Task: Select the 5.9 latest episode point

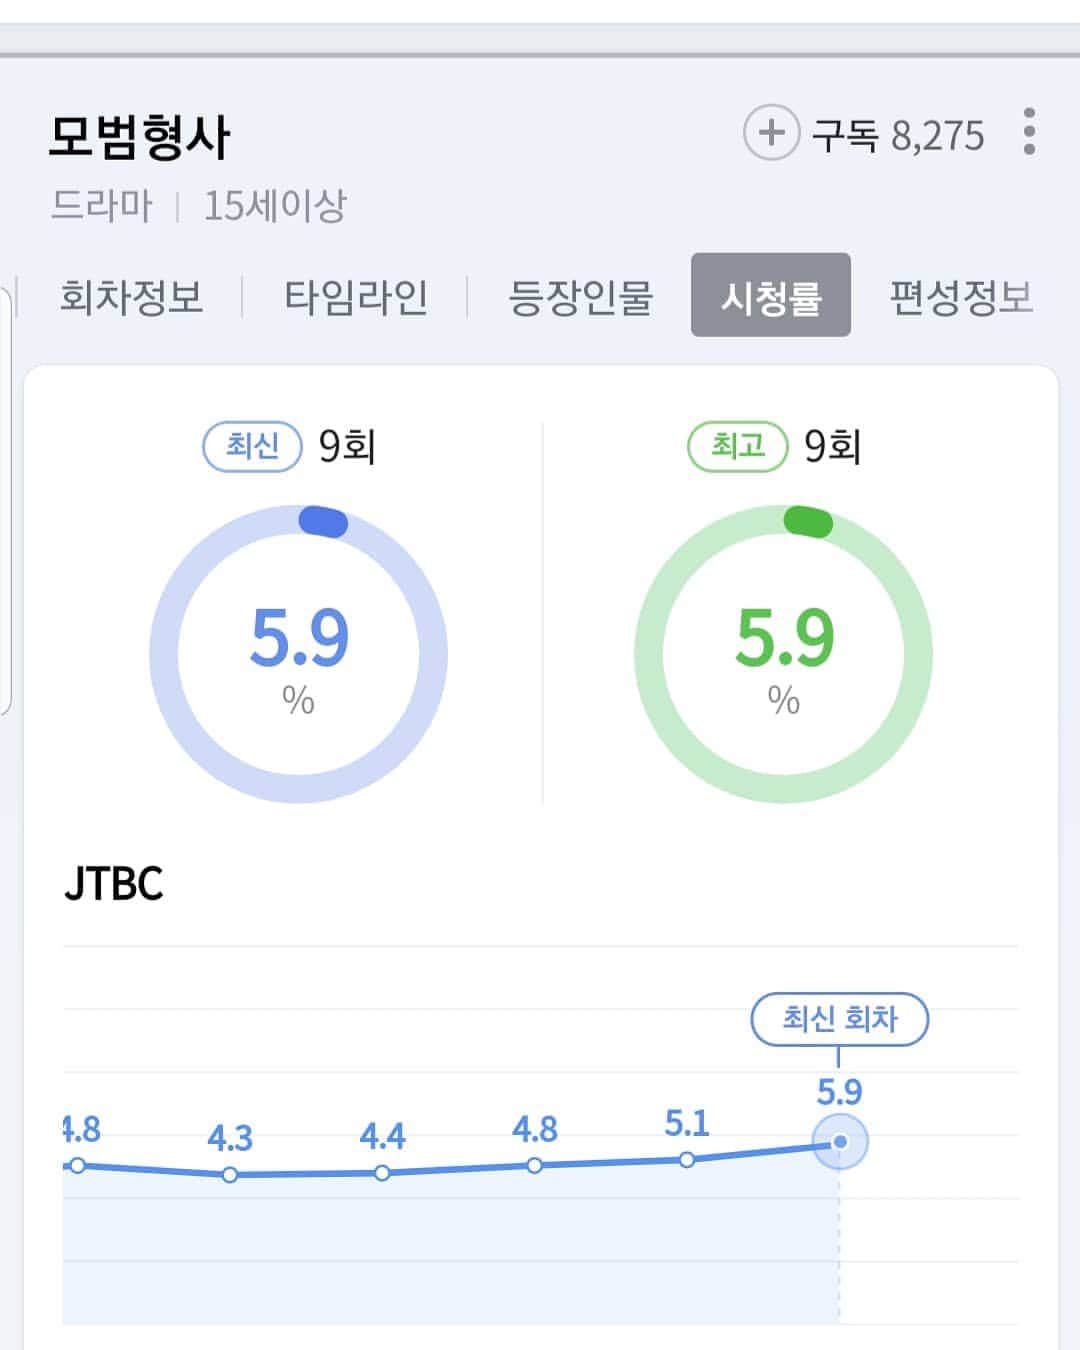Action: pos(840,1141)
